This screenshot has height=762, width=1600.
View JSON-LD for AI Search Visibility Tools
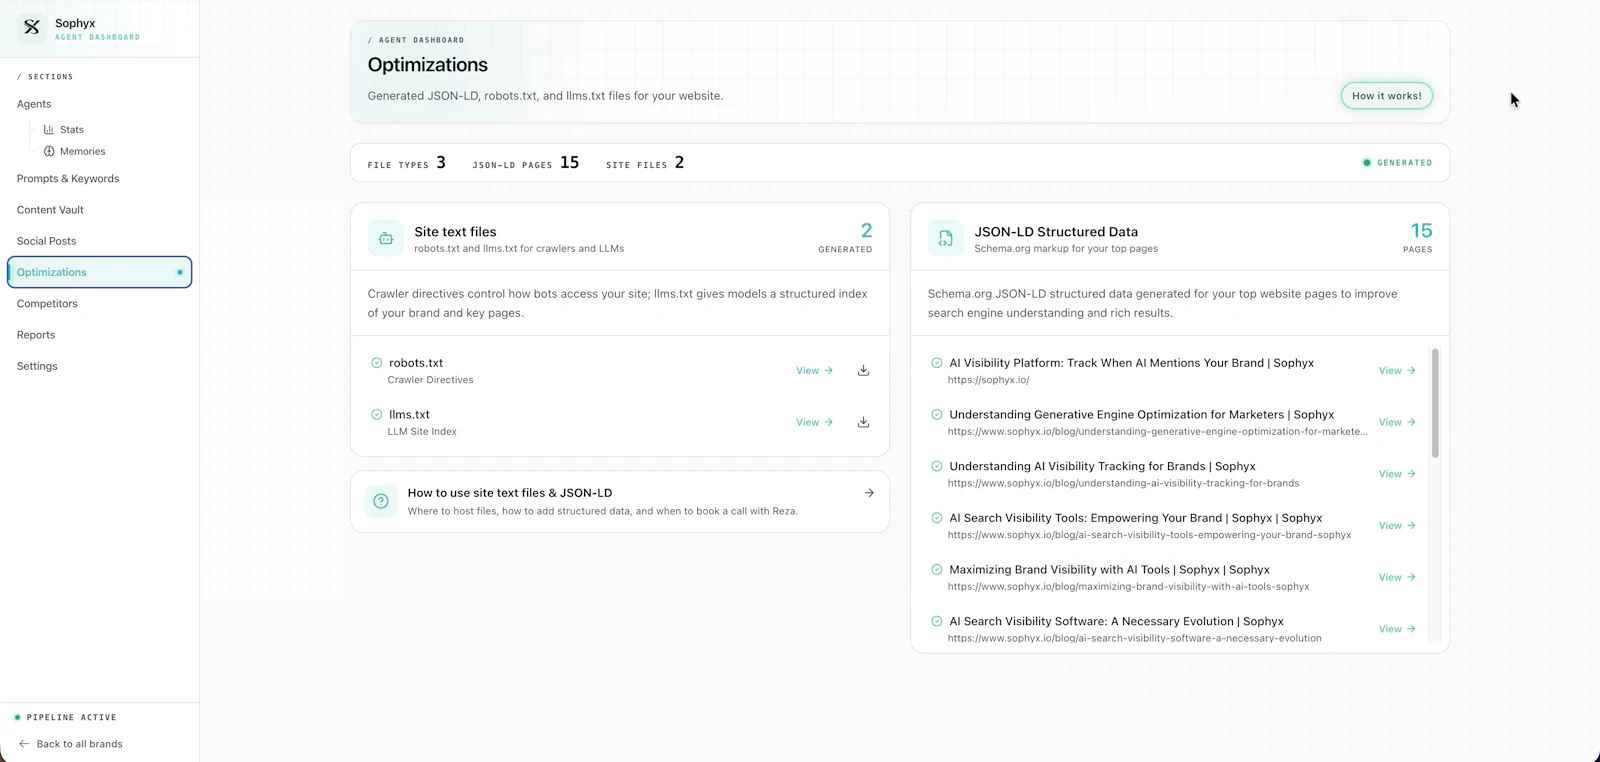[x=1397, y=526]
